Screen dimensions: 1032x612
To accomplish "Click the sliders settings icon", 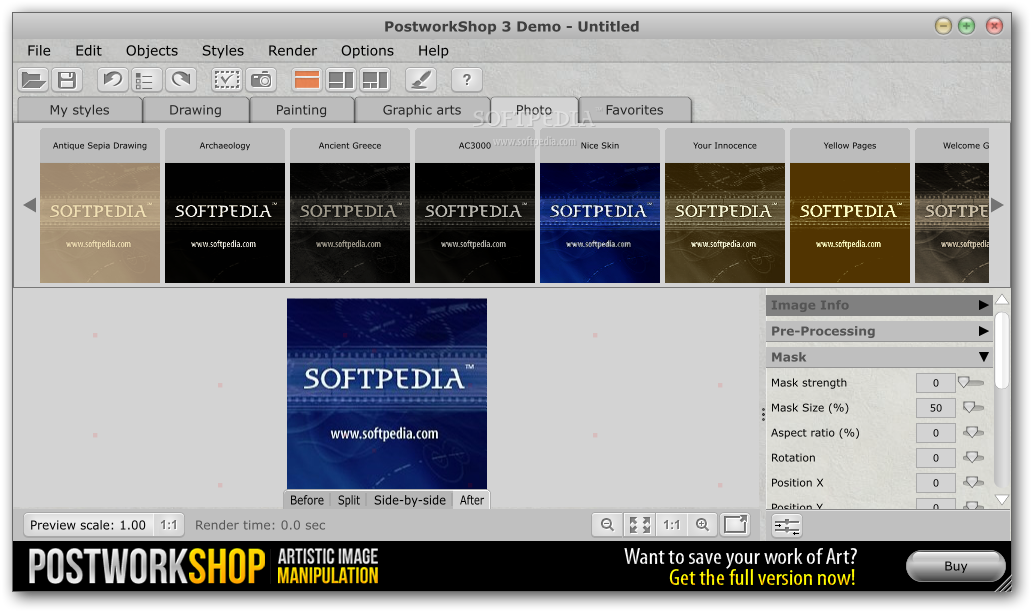I will pyautogui.click(x=787, y=526).
